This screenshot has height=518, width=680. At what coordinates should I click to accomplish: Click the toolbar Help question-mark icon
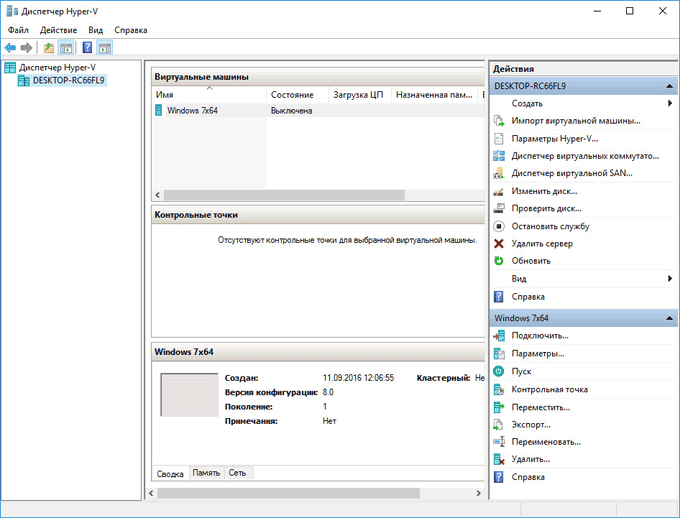point(87,47)
